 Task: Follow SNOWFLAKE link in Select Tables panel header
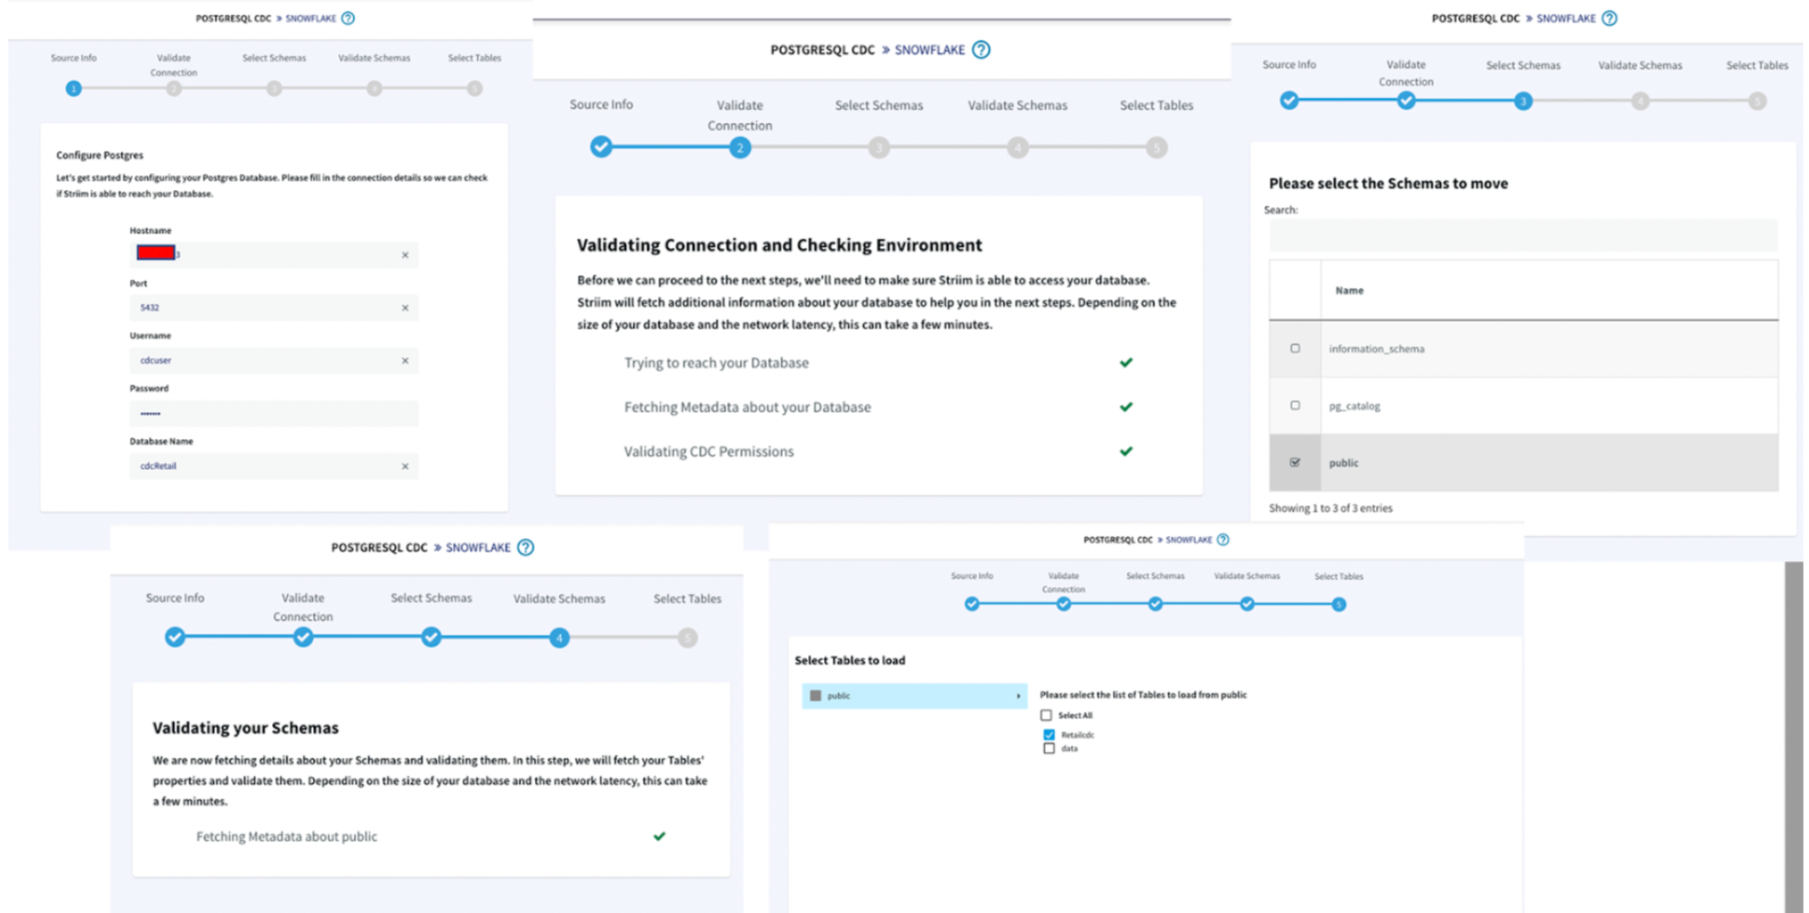(x=1189, y=540)
